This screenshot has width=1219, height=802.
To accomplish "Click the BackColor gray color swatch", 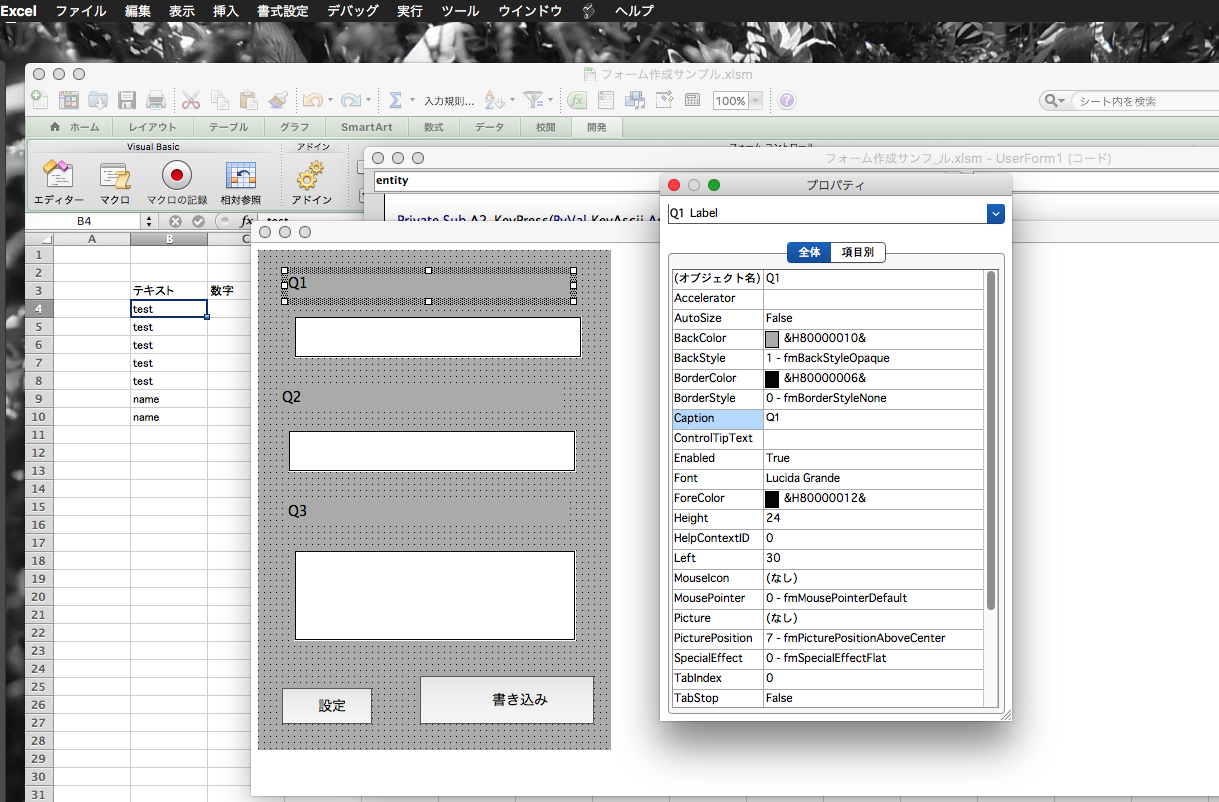I will [x=772, y=339].
